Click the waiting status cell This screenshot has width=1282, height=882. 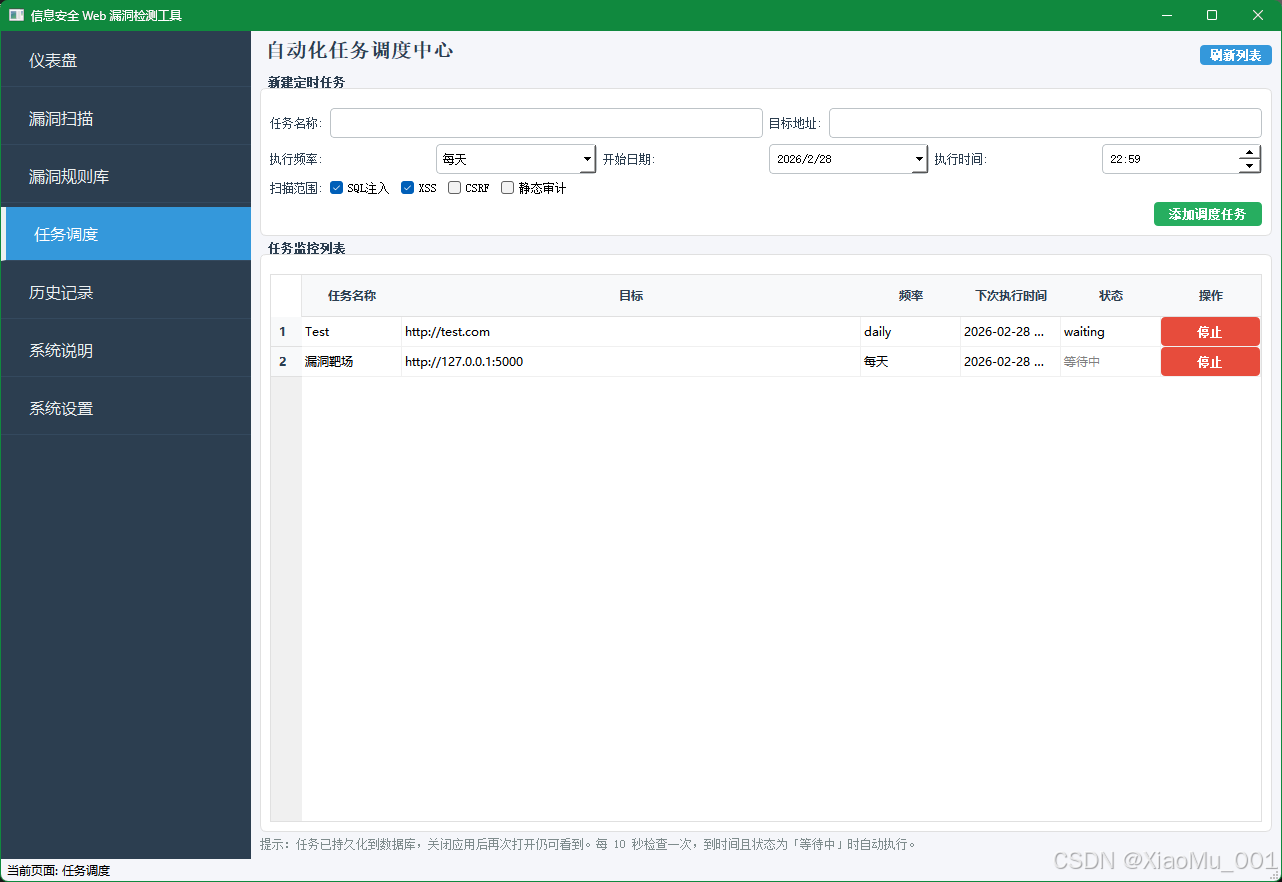pyautogui.click(x=1110, y=332)
